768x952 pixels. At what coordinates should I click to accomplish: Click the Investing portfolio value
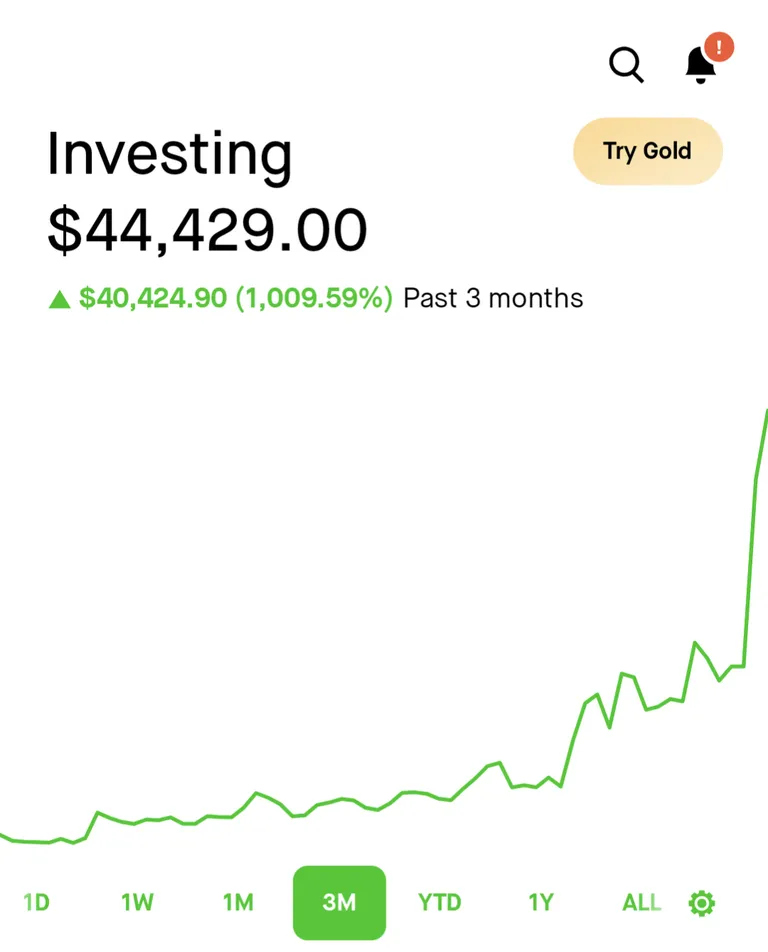coord(208,228)
